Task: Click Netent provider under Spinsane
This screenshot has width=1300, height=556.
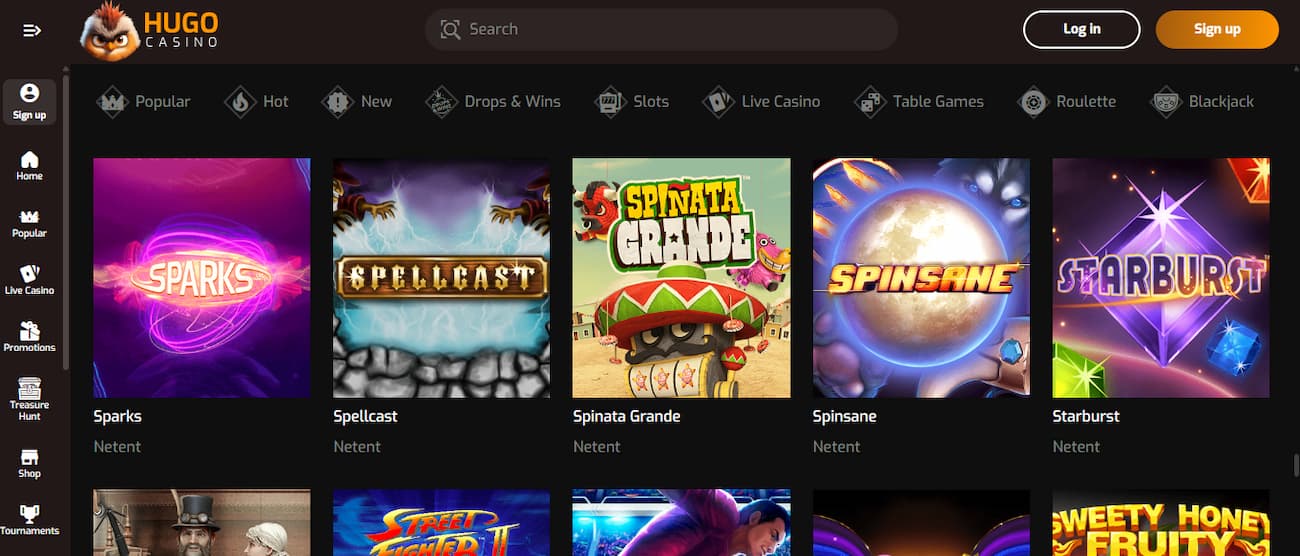Action: pos(837,447)
